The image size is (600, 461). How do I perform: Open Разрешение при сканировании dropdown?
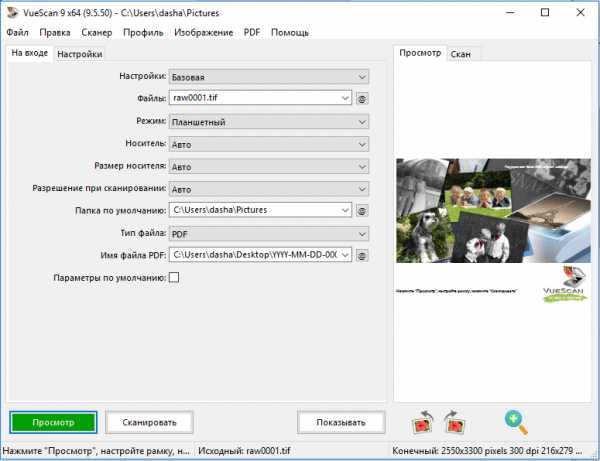pos(269,189)
